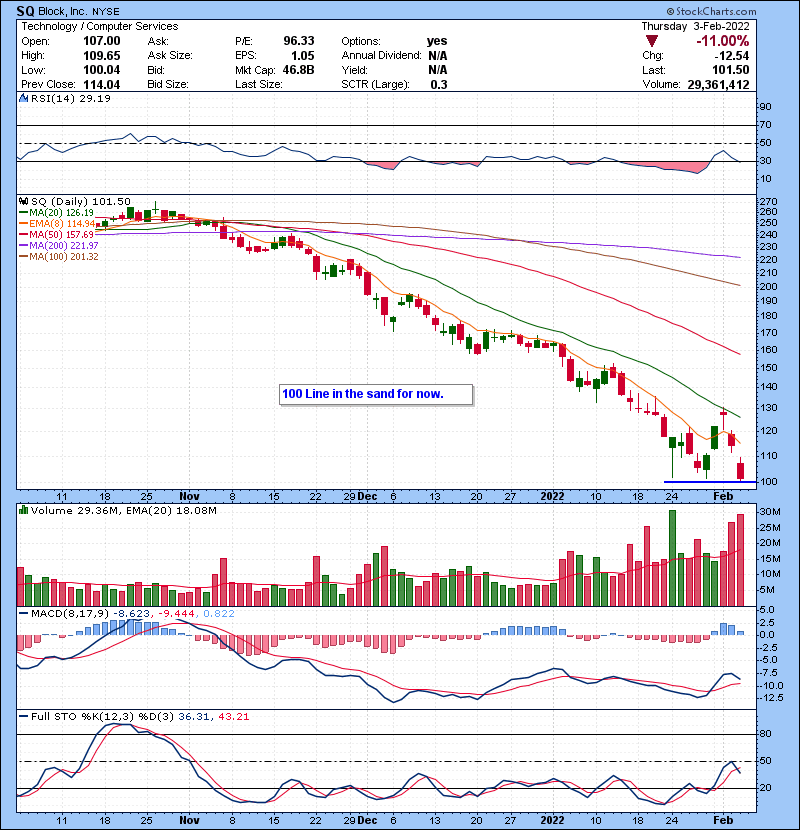Click the 270 price axis label

768,202
